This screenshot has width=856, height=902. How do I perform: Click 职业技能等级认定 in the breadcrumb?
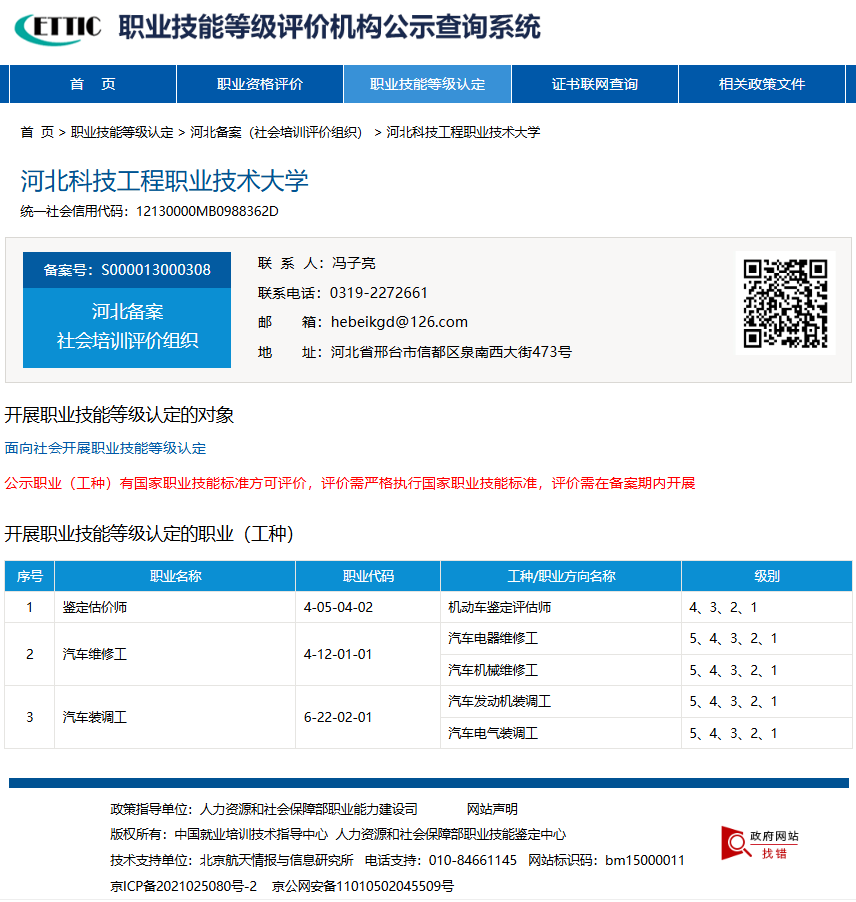pos(123,131)
